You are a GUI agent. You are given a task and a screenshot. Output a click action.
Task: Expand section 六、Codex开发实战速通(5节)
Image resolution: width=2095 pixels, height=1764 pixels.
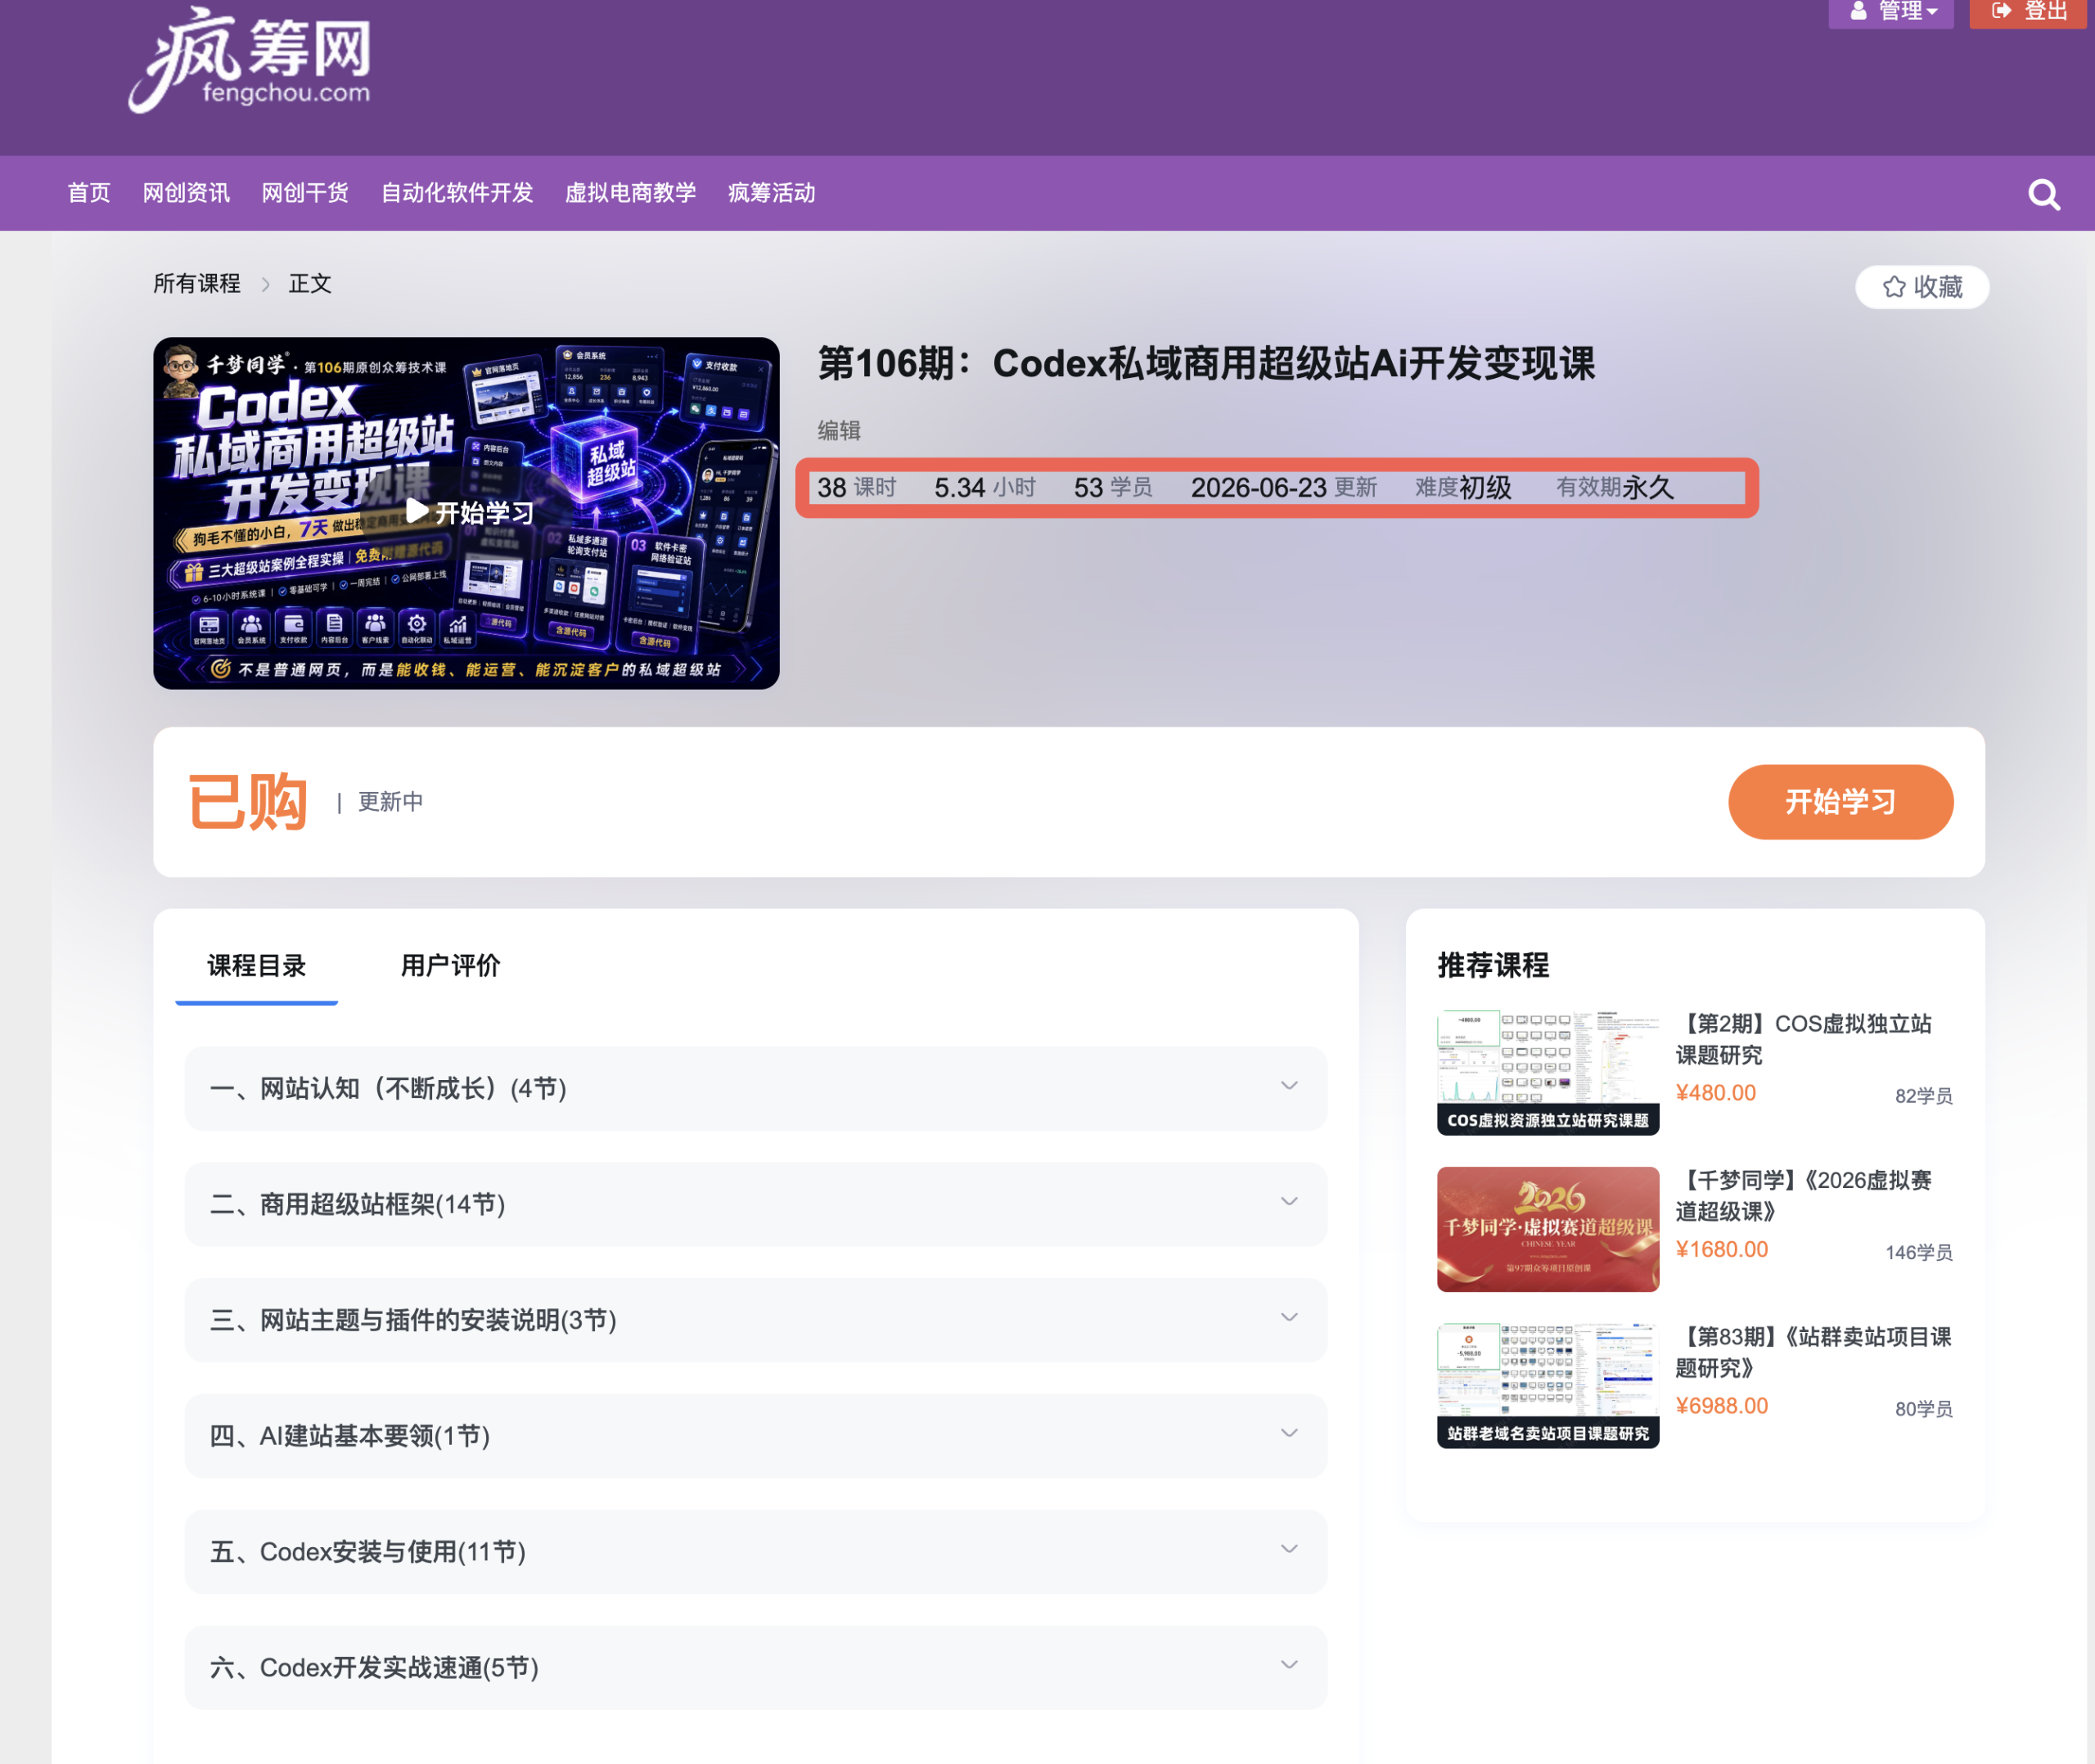click(x=755, y=1668)
